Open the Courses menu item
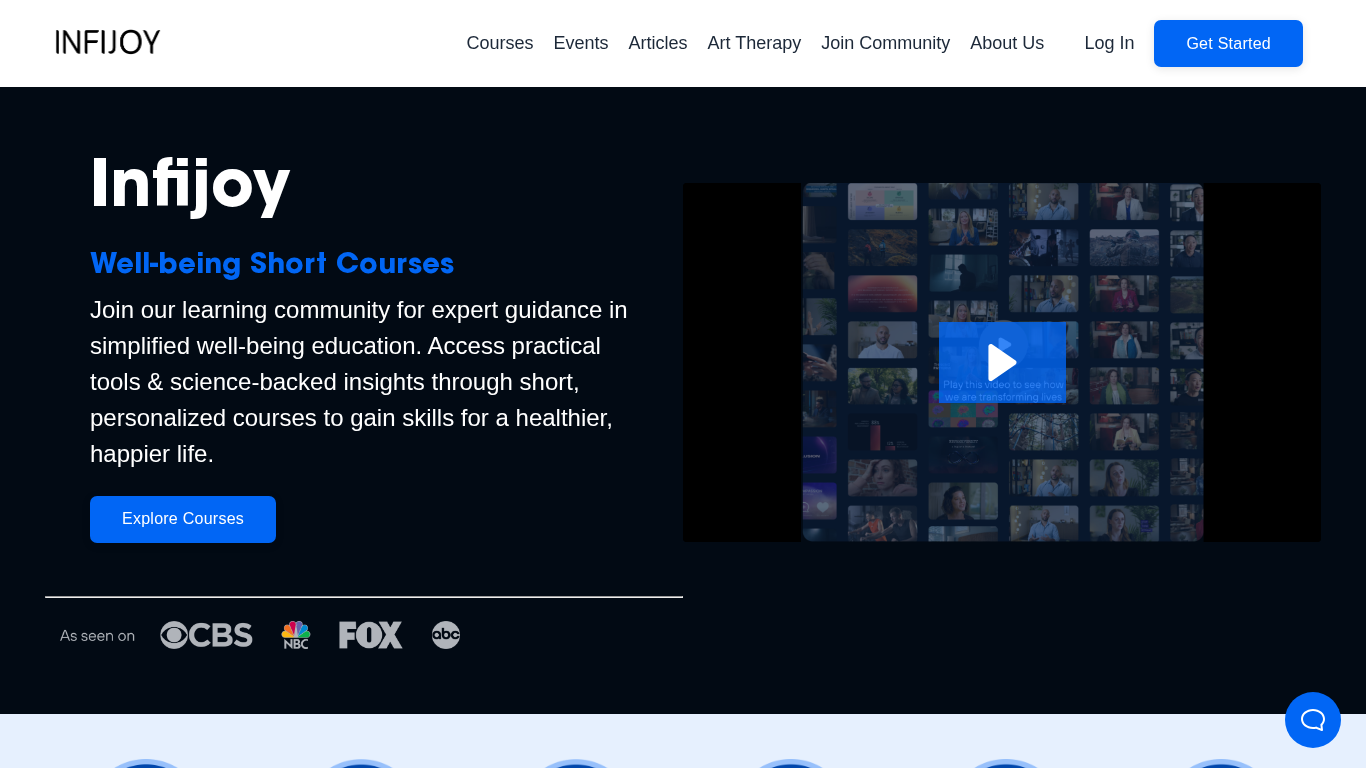 pos(499,43)
